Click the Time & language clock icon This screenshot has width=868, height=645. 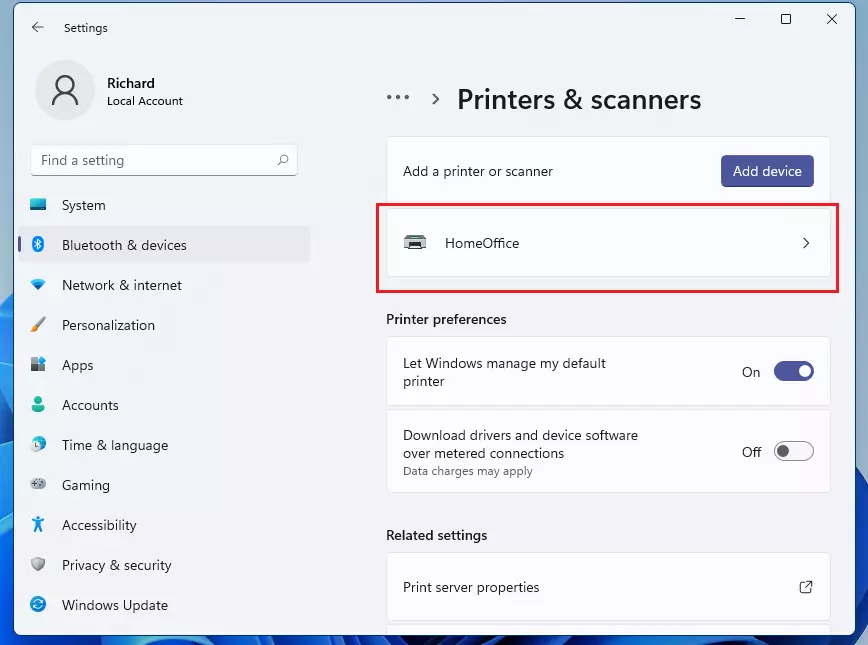38,444
